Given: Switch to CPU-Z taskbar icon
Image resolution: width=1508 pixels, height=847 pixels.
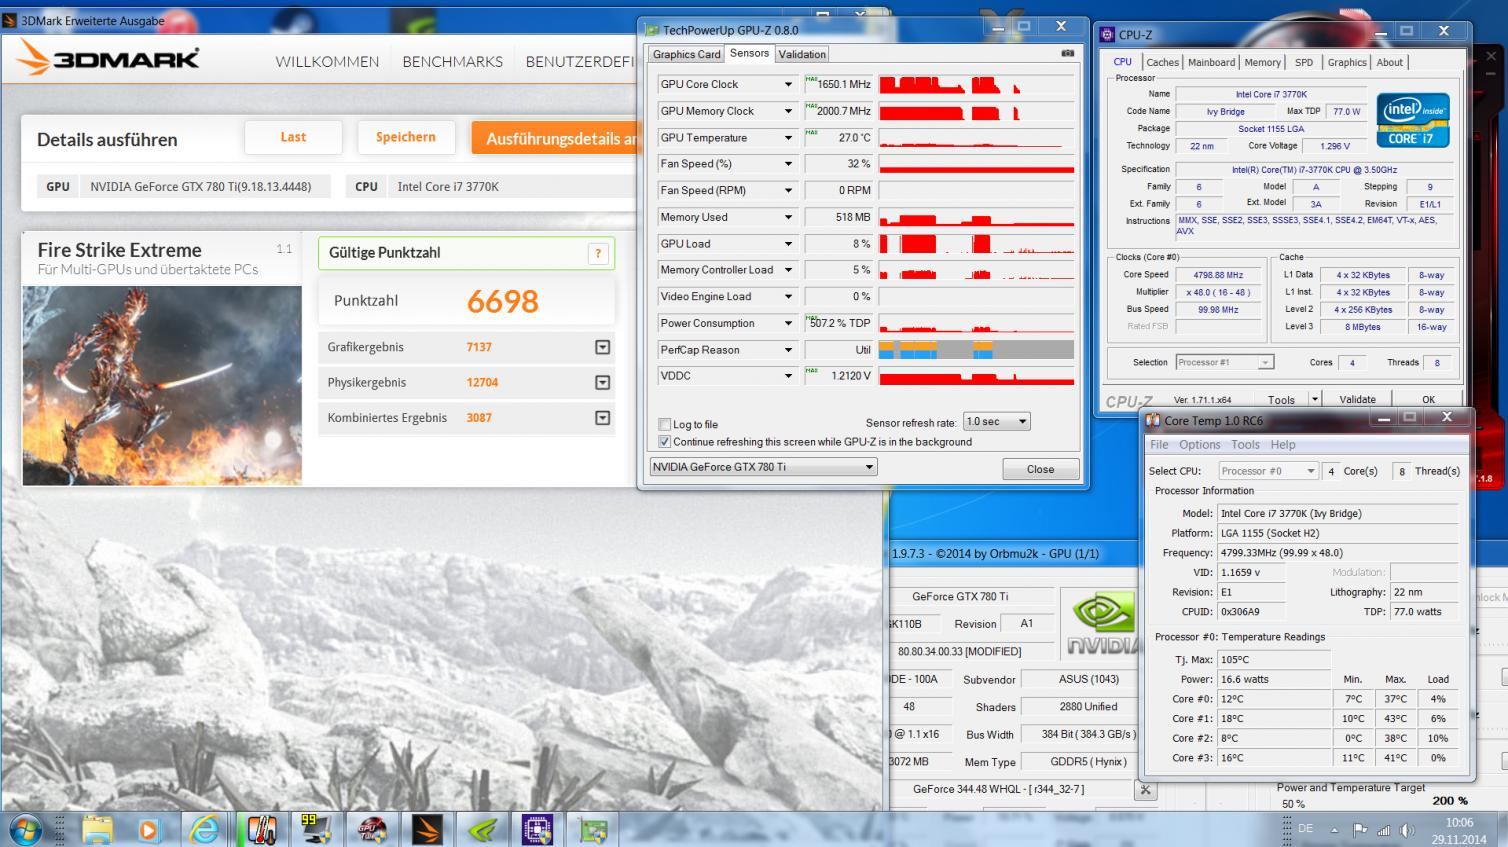Looking at the screenshot, I should (537, 829).
